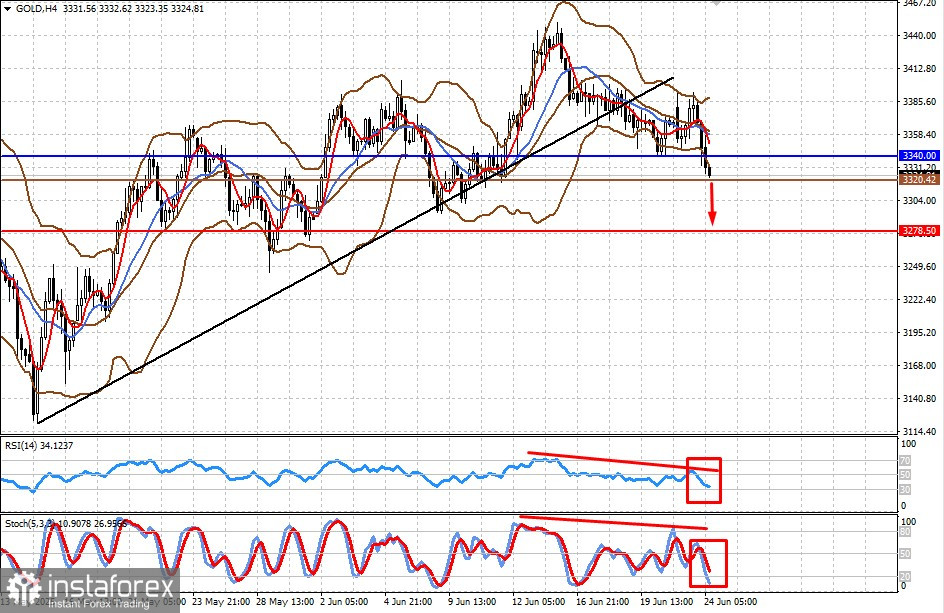This screenshot has width=944, height=613.
Task: Click the 3412.80 price axis label
Action: (x=919, y=69)
